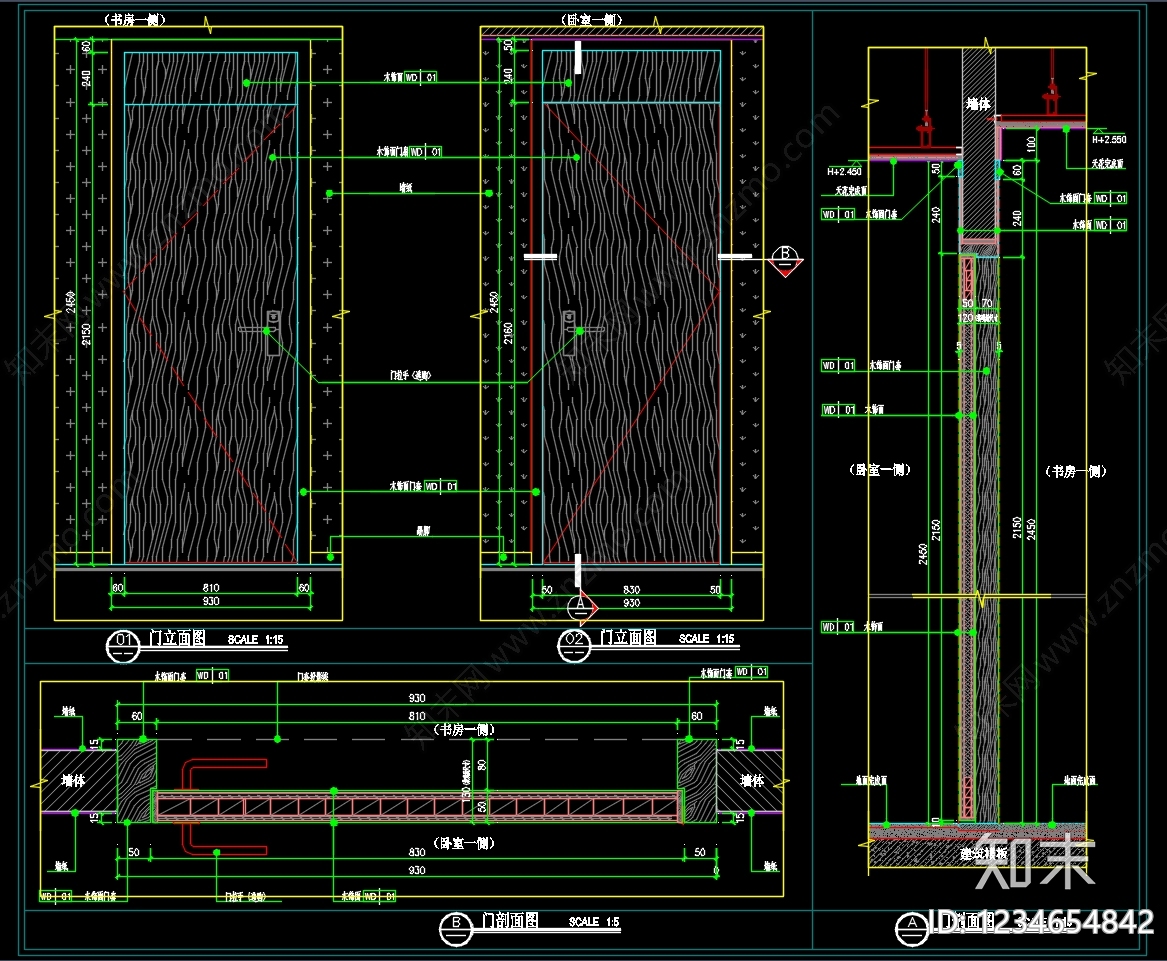Click SCALE 1:15 under elevation 01

255,639
